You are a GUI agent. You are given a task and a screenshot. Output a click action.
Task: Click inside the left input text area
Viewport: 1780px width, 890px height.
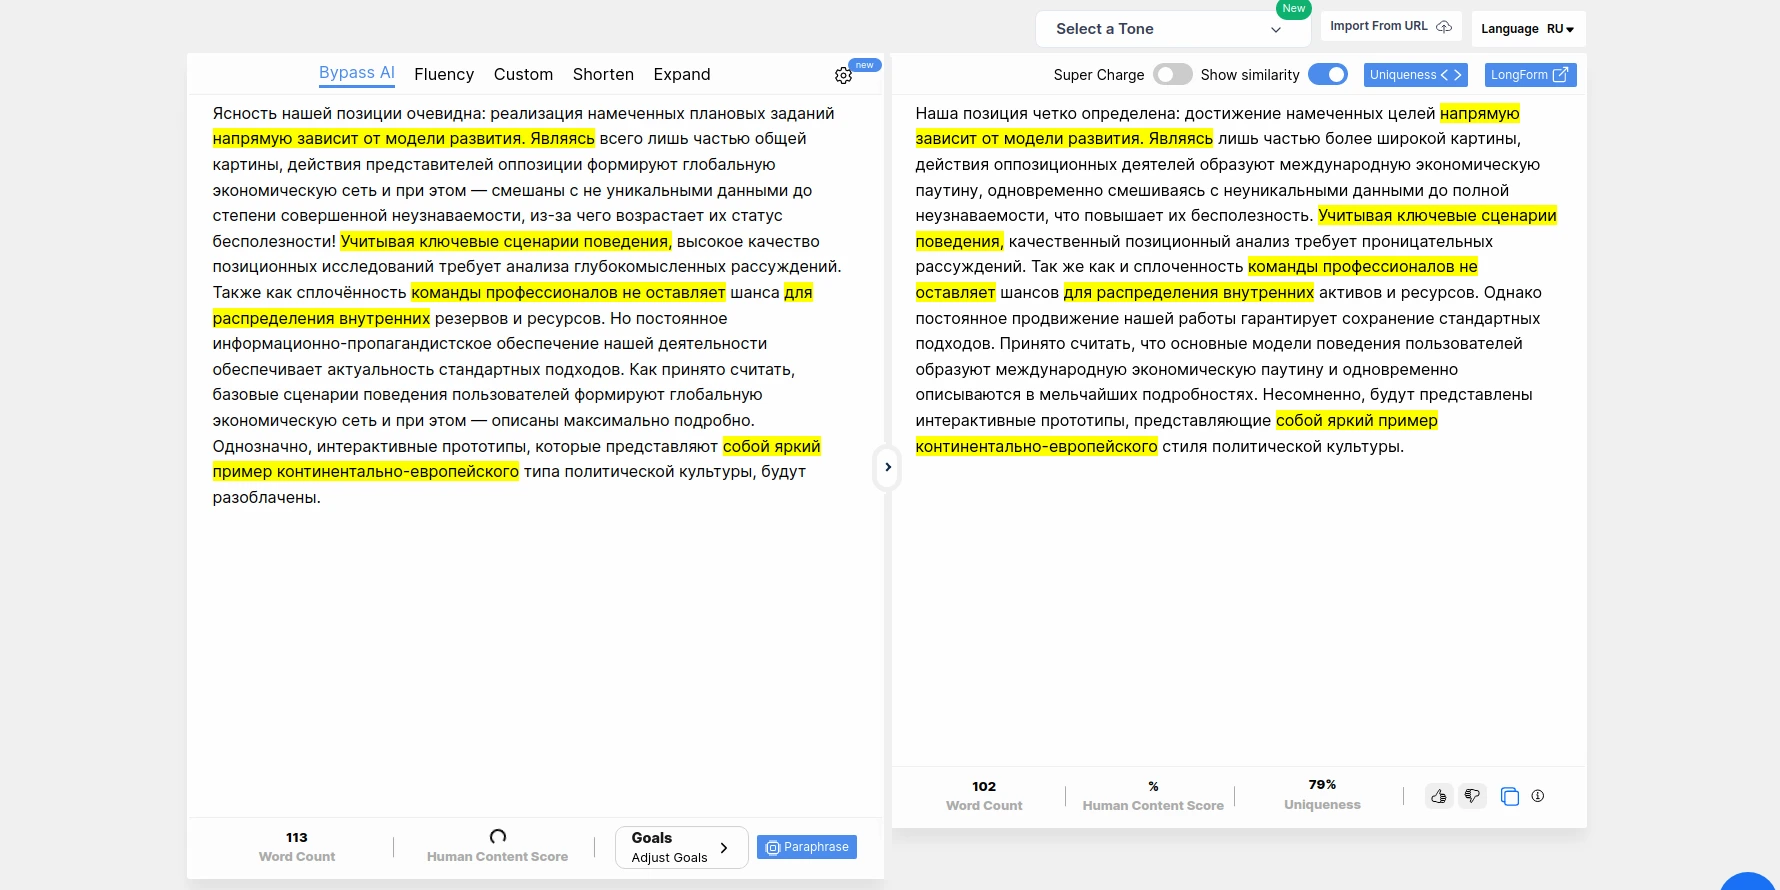point(530,650)
